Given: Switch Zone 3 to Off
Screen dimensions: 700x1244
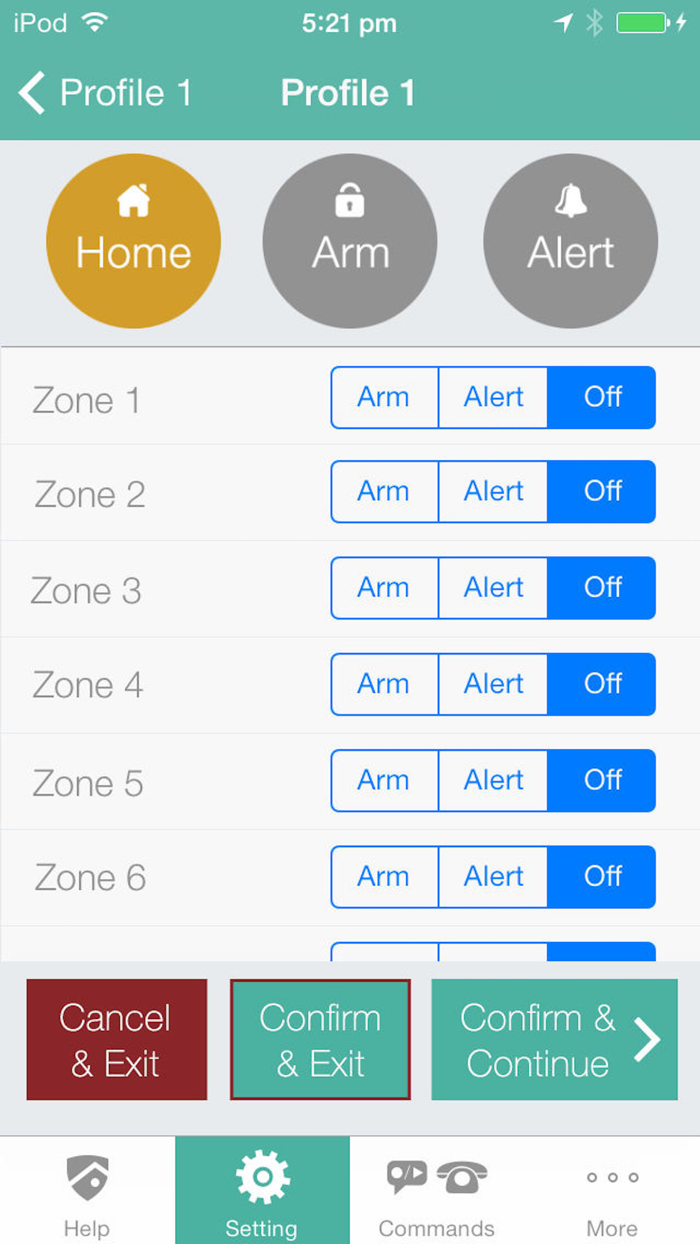Looking at the screenshot, I should pyautogui.click(x=602, y=587).
